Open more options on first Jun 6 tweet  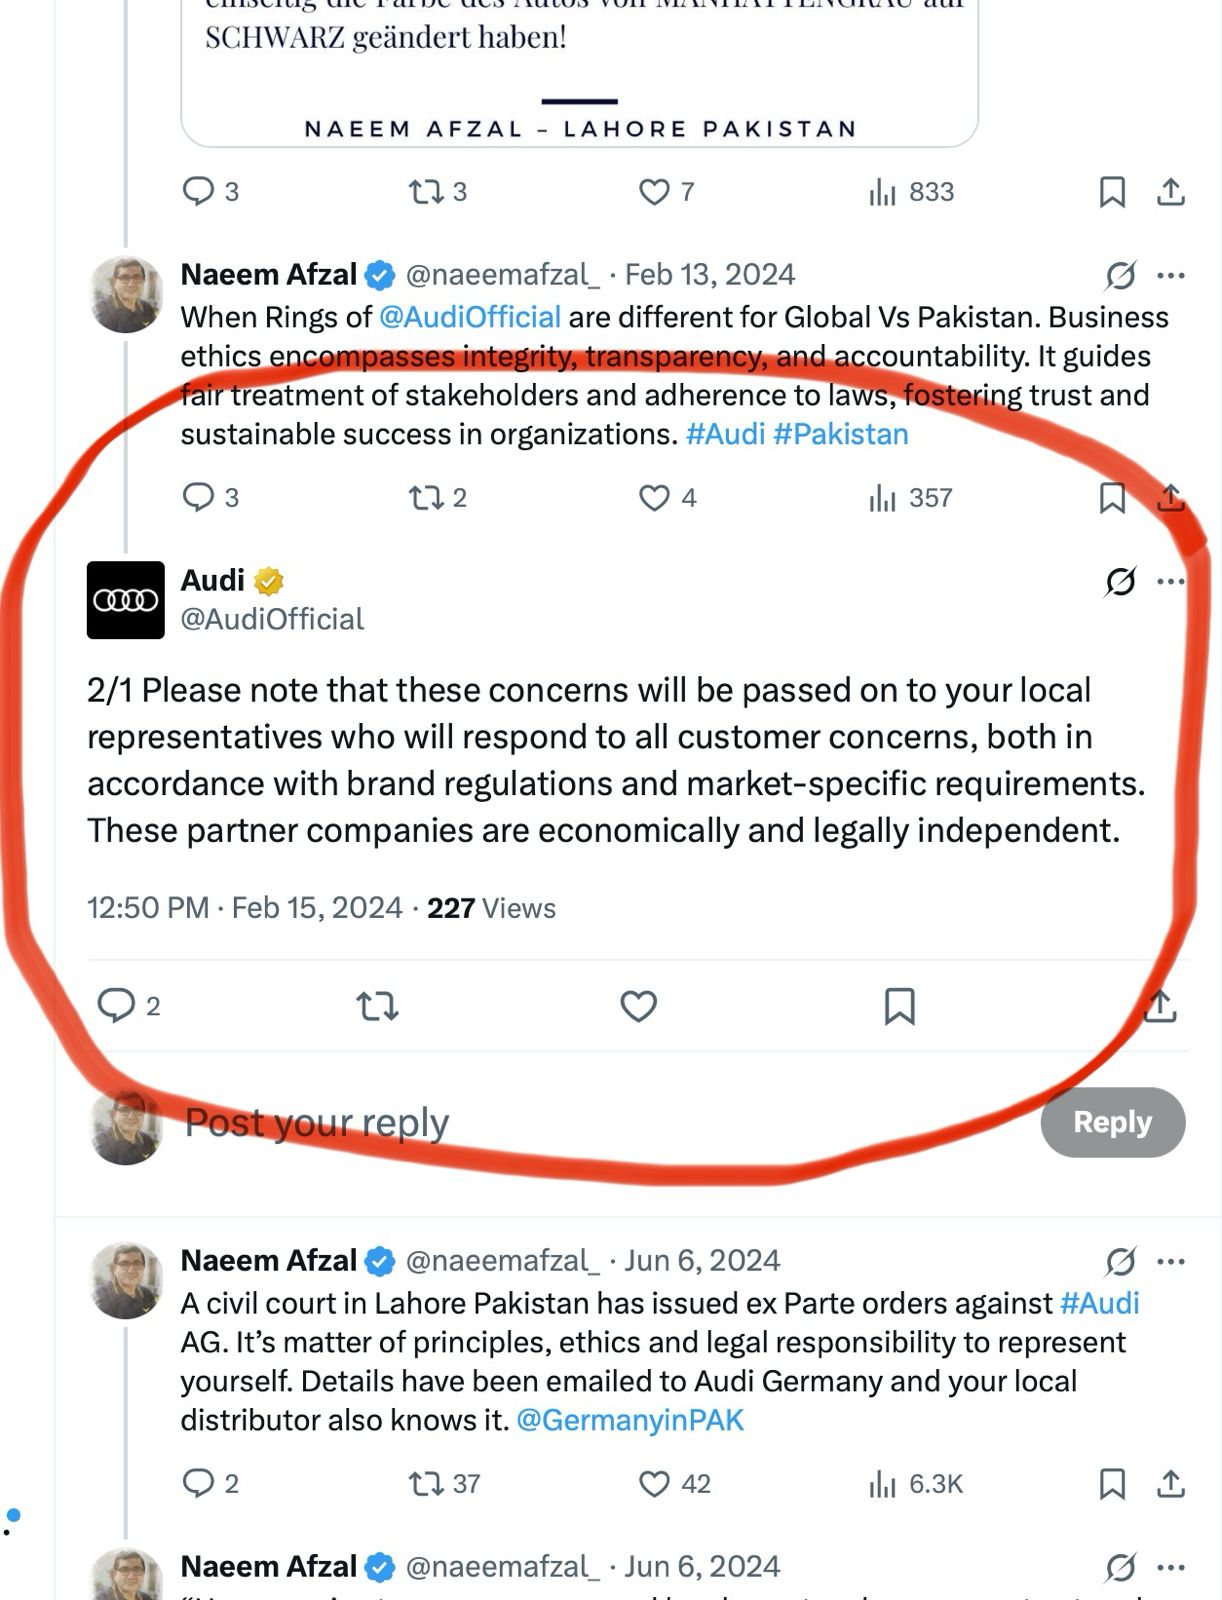1170,1261
